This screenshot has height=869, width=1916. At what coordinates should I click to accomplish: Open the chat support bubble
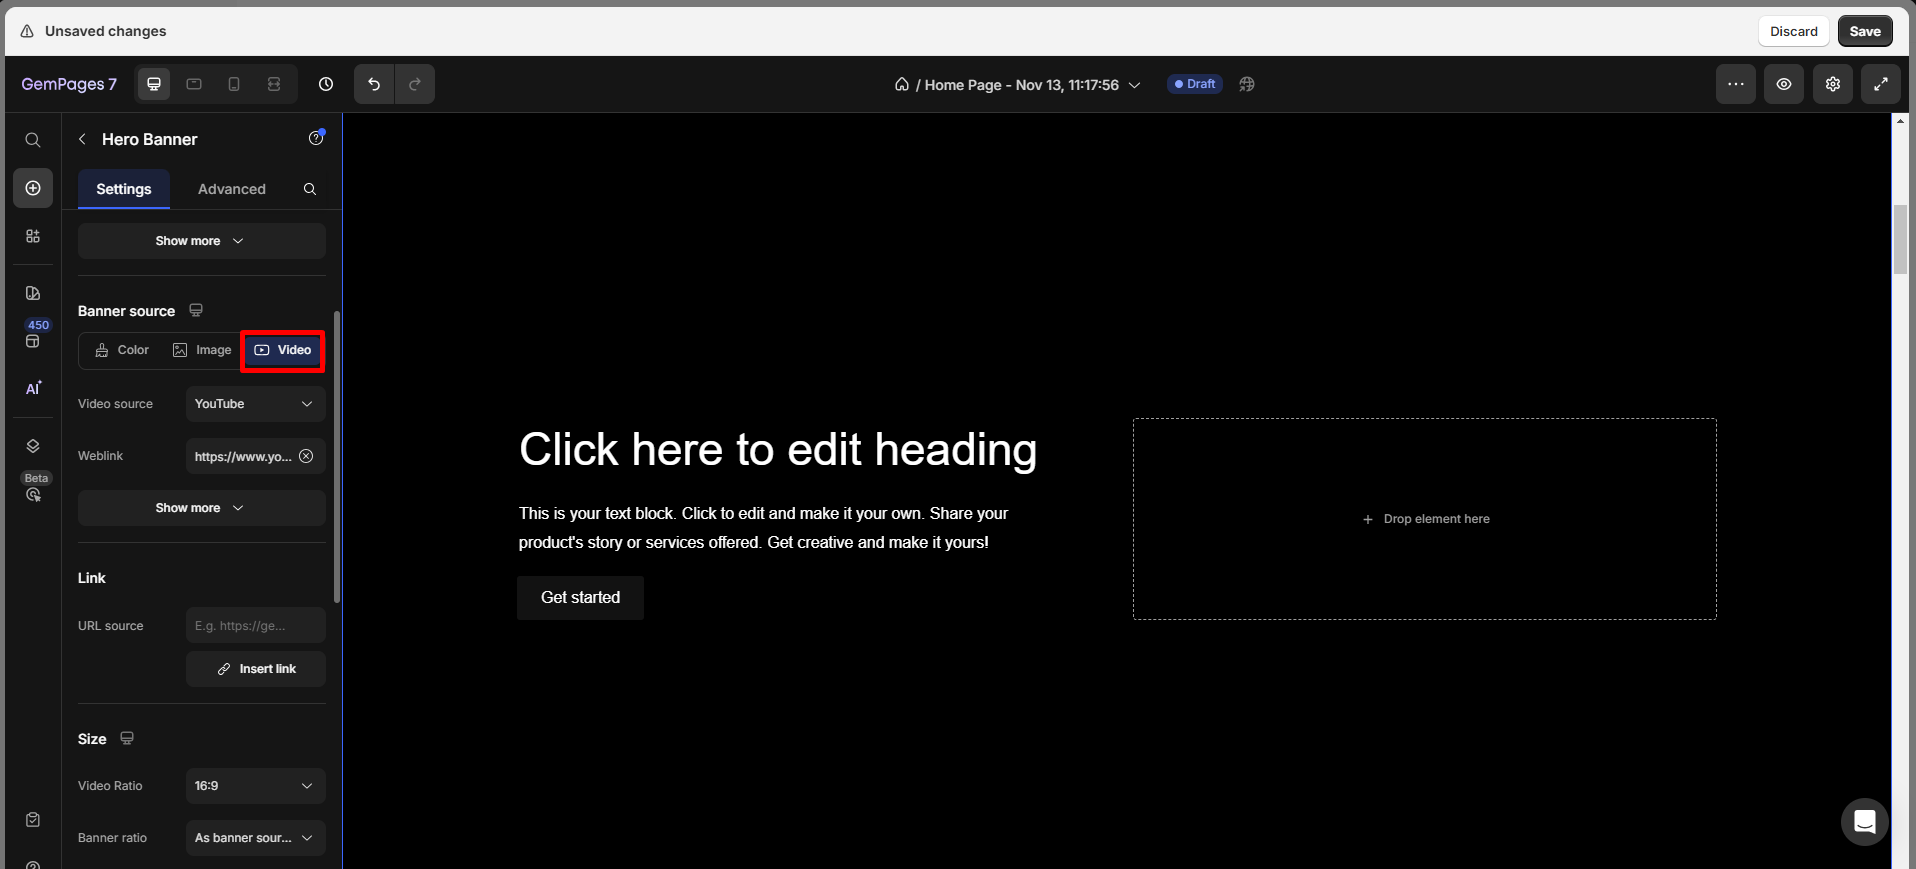coord(1864,822)
